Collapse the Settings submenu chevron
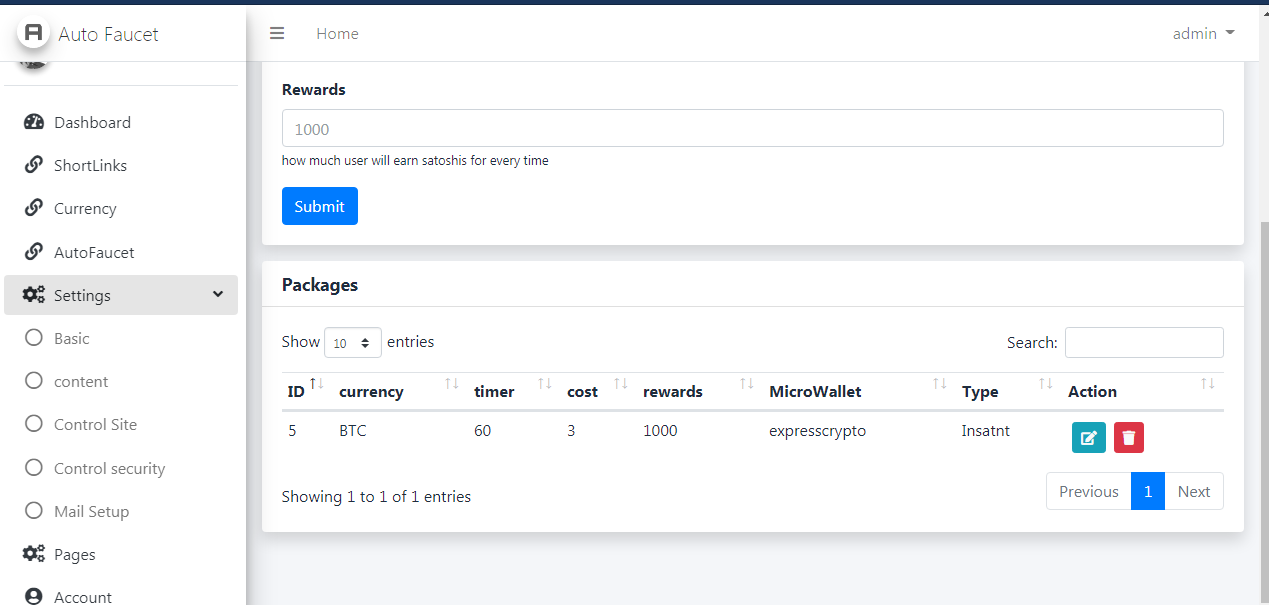 218,295
